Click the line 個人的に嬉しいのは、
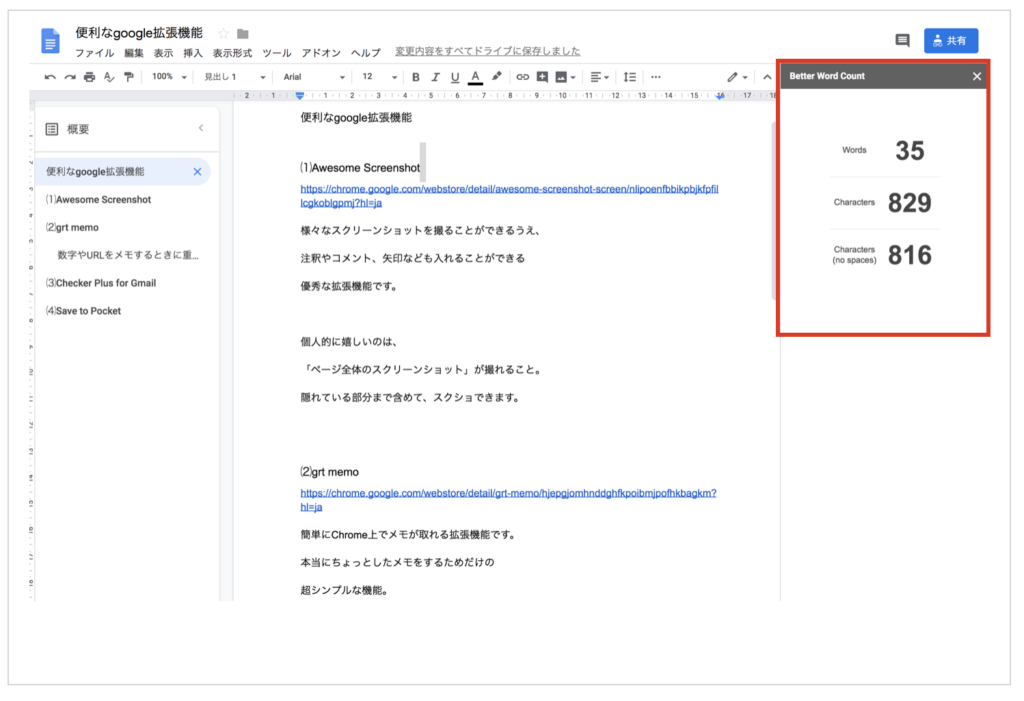 [349, 342]
